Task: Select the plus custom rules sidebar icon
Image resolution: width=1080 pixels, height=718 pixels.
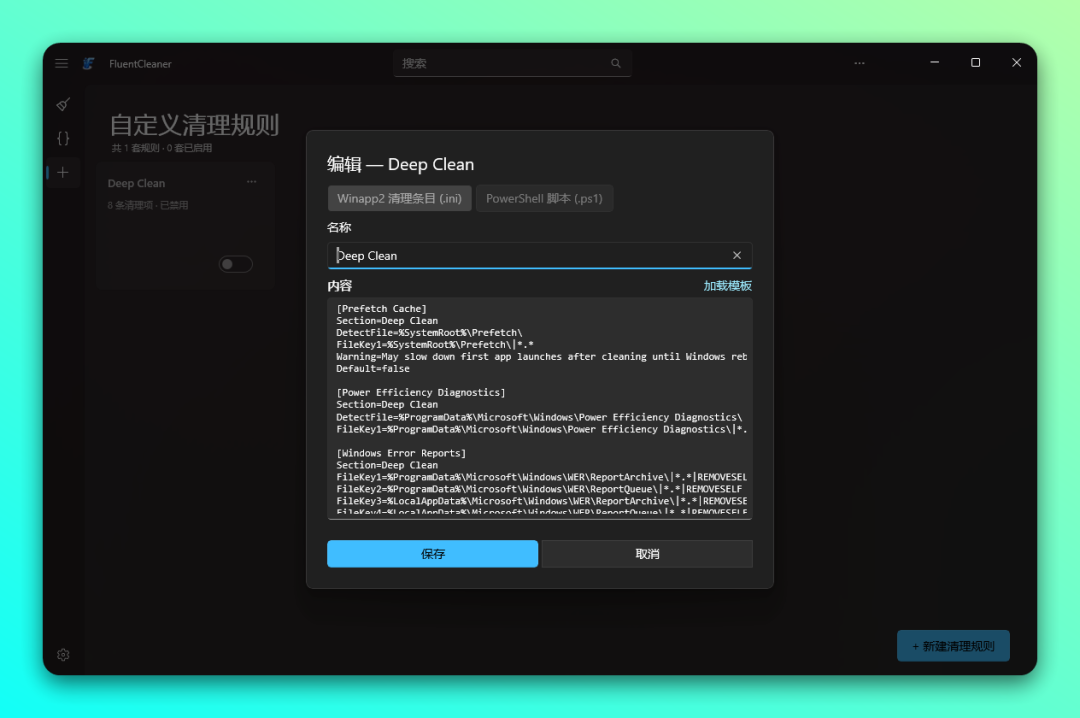Action: point(63,172)
